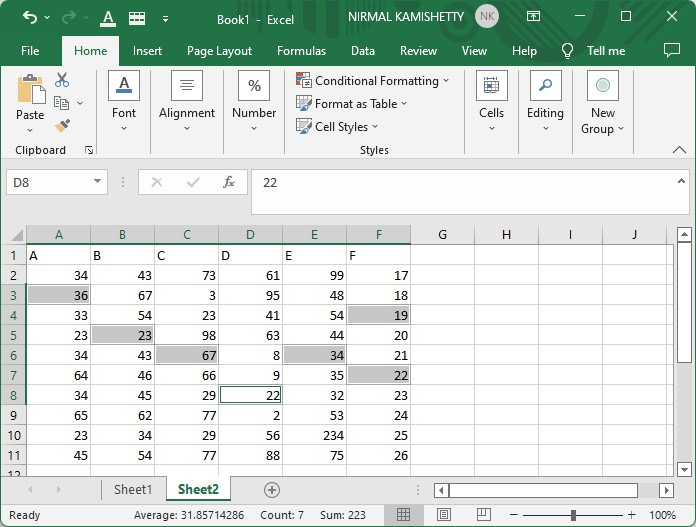
Task: Open the Page Layout tab
Action: pos(219,51)
